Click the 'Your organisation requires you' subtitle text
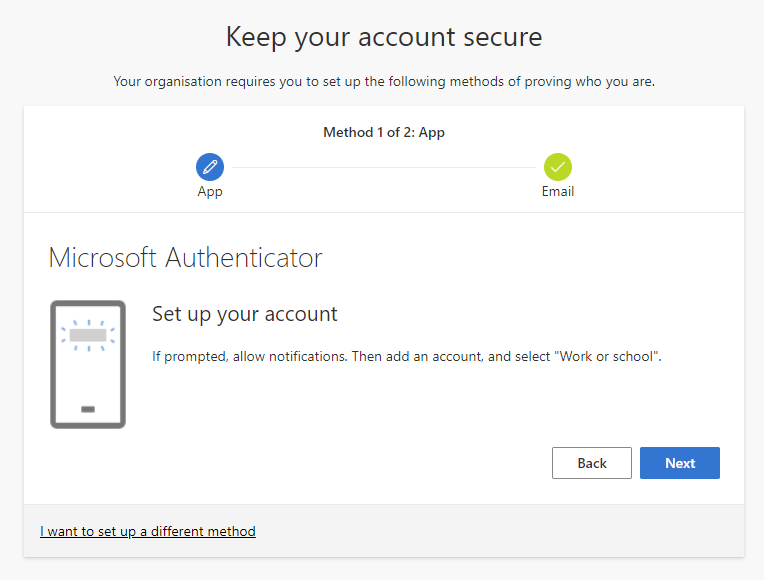The height and width of the screenshot is (580, 764). (384, 81)
